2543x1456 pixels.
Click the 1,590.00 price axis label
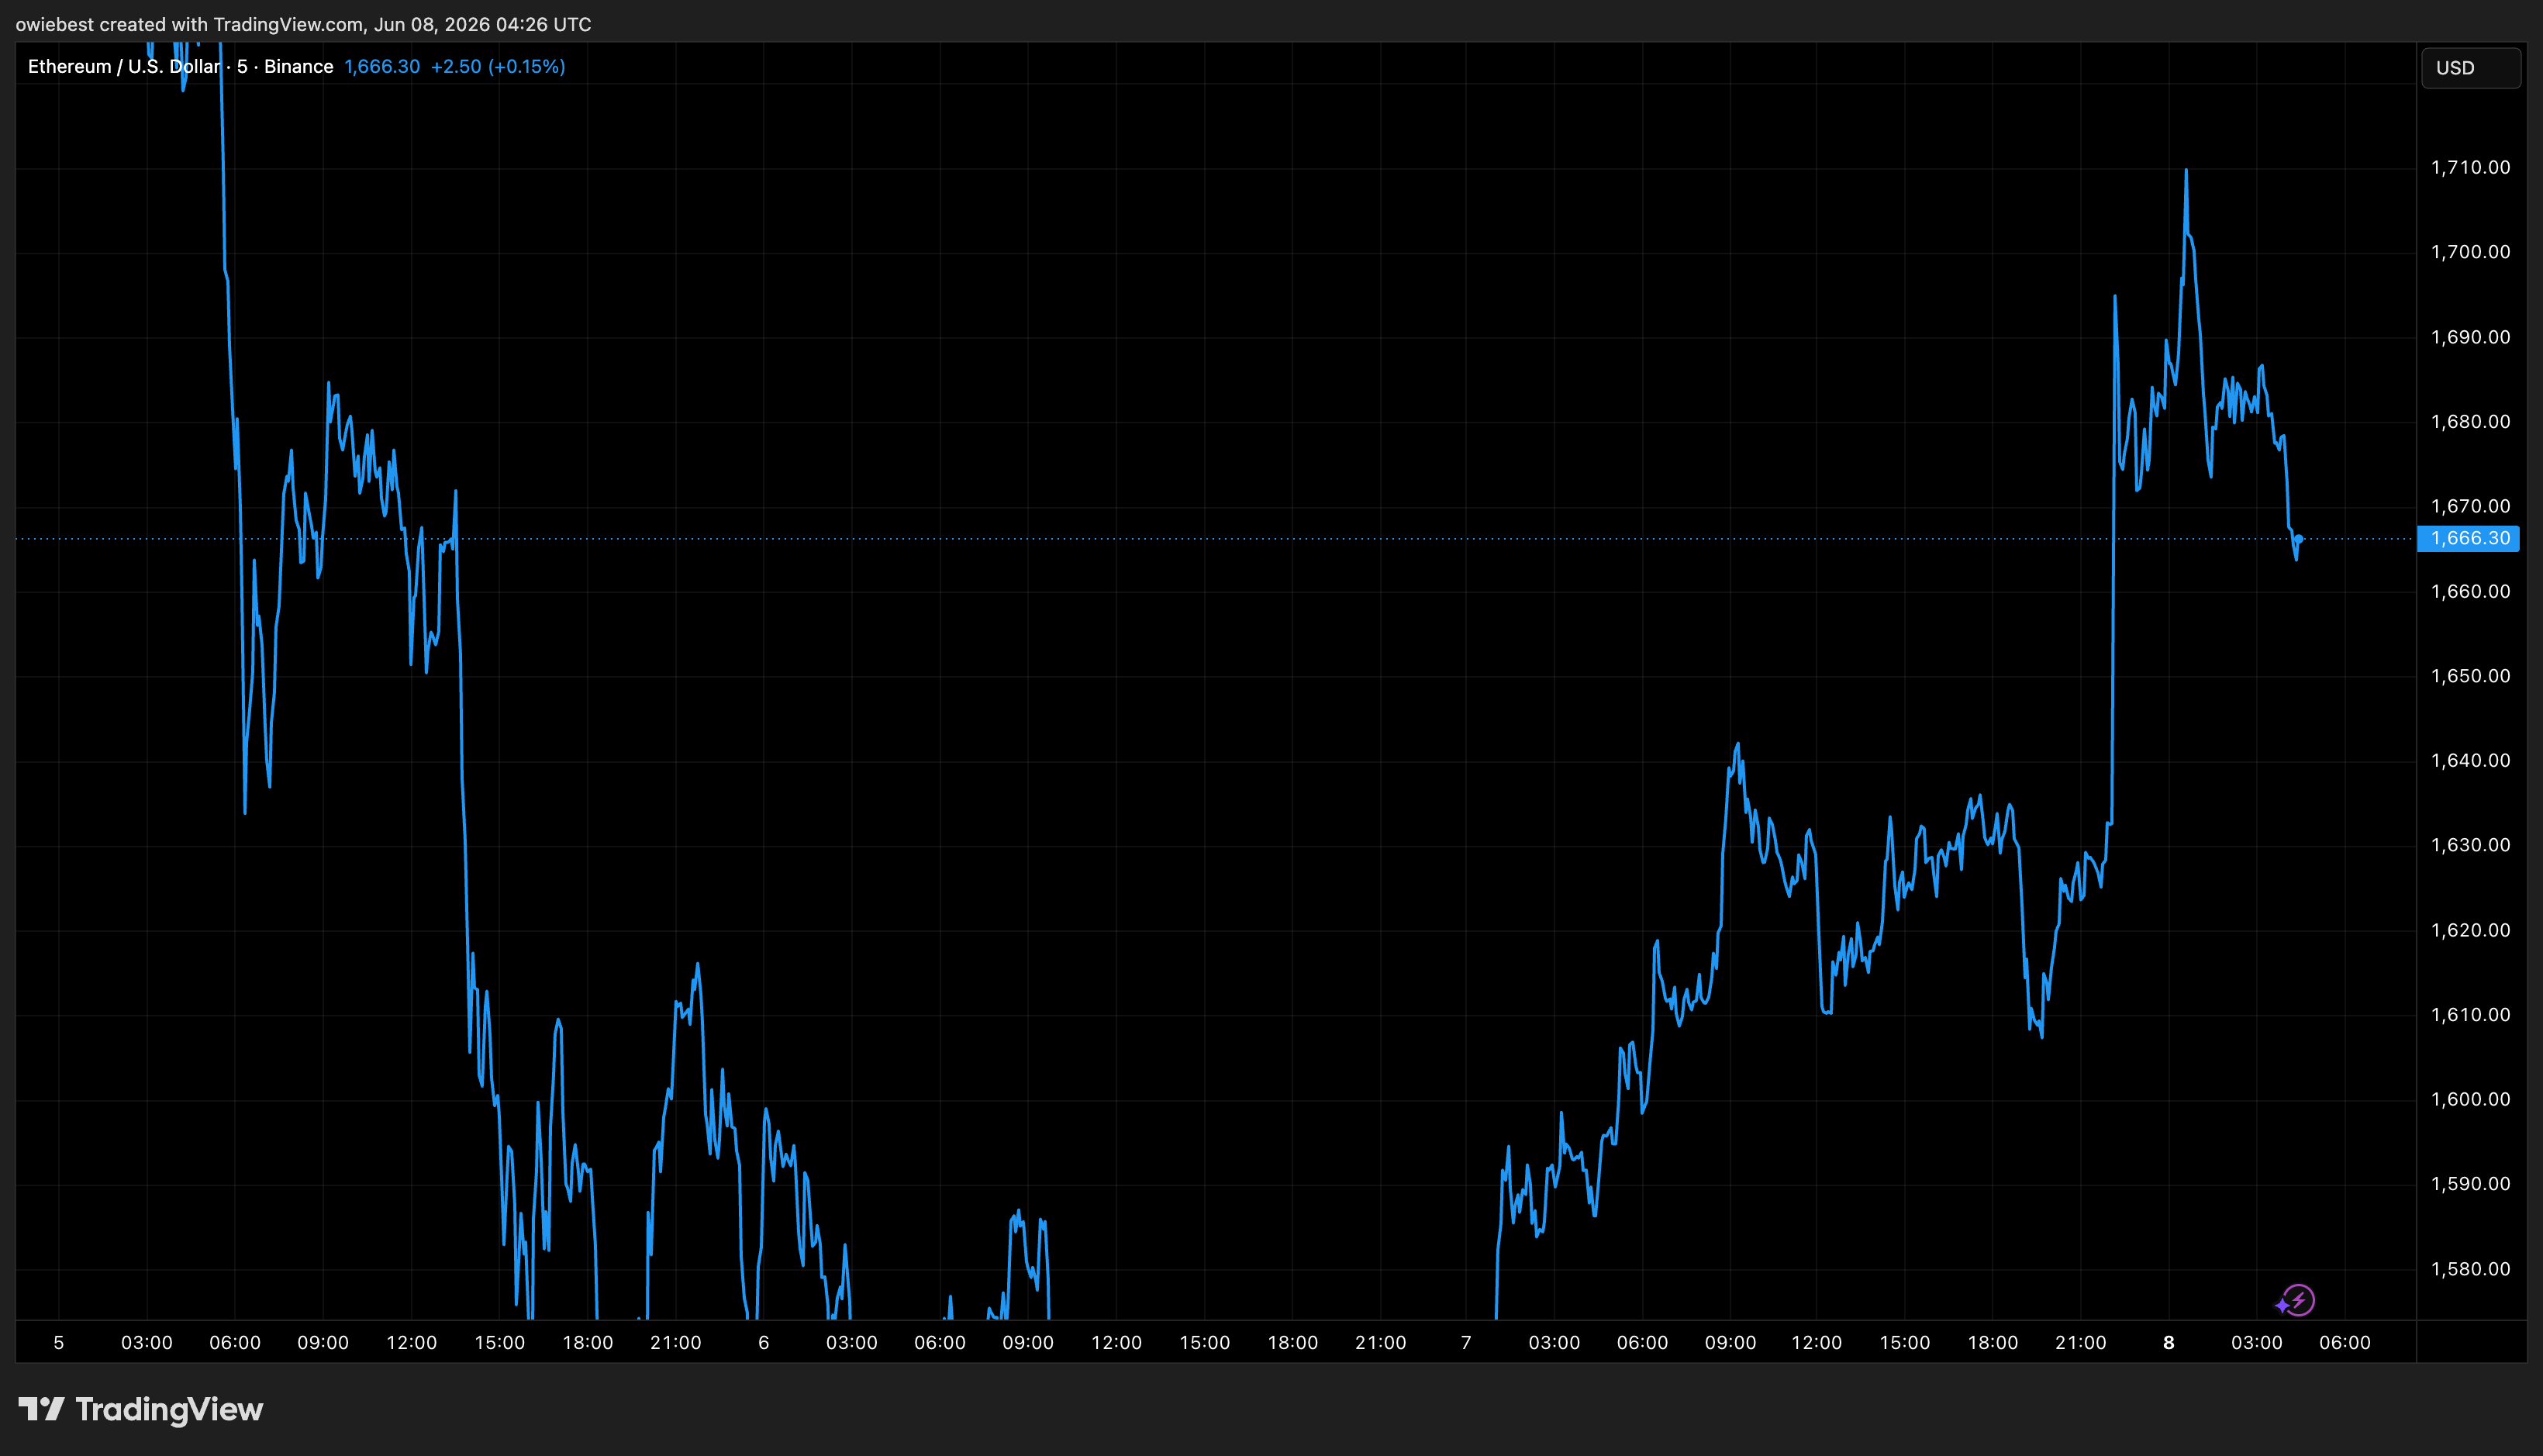click(x=2470, y=1184)
